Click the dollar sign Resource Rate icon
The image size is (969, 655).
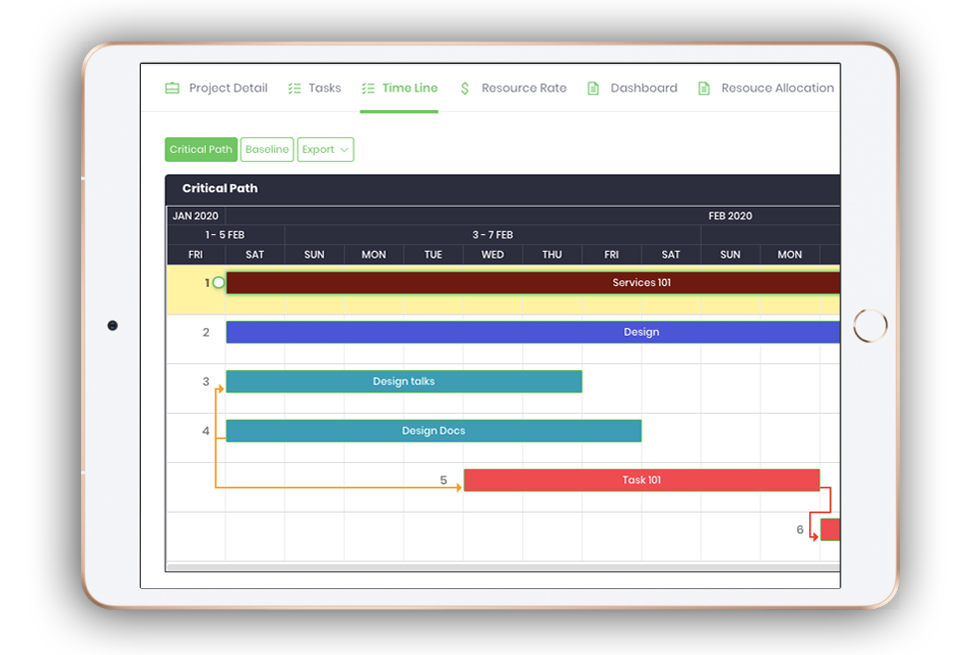tap(465, 88)
